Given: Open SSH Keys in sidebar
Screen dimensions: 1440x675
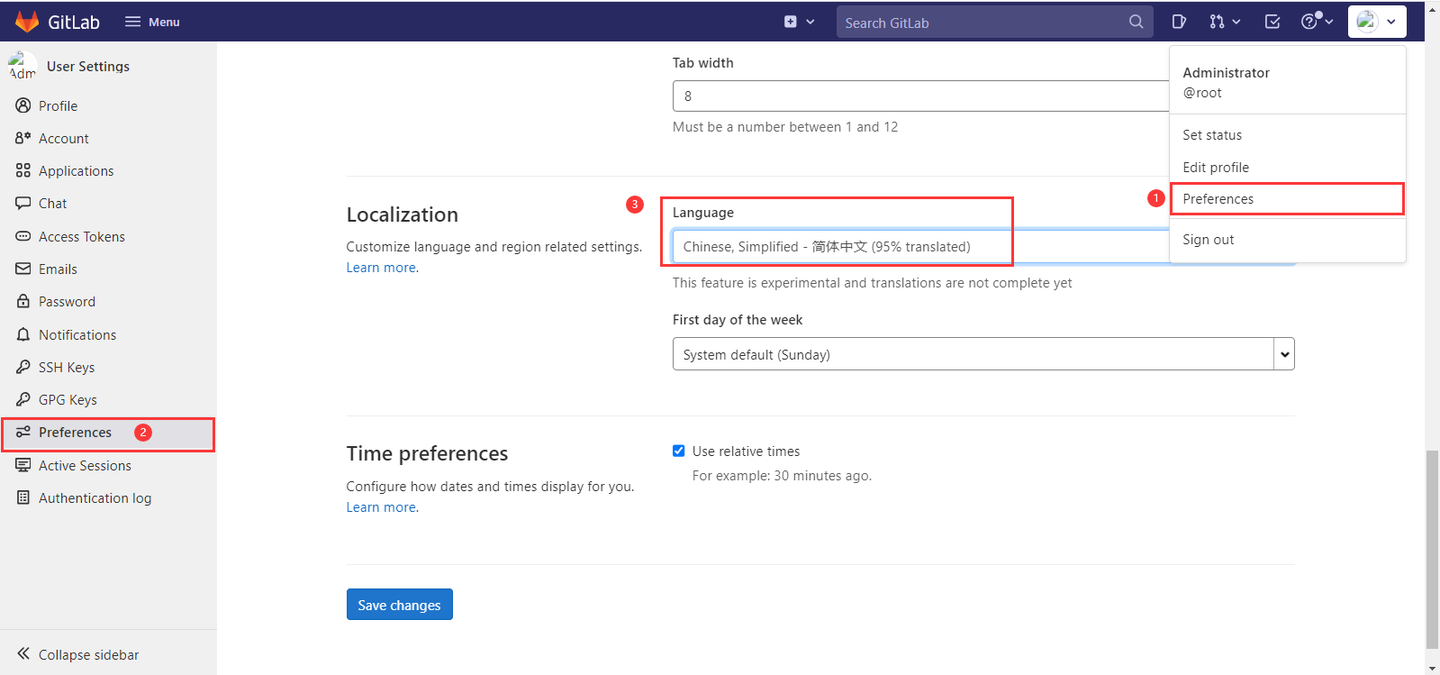Looking at the screenshot, I should coord(66,367).
